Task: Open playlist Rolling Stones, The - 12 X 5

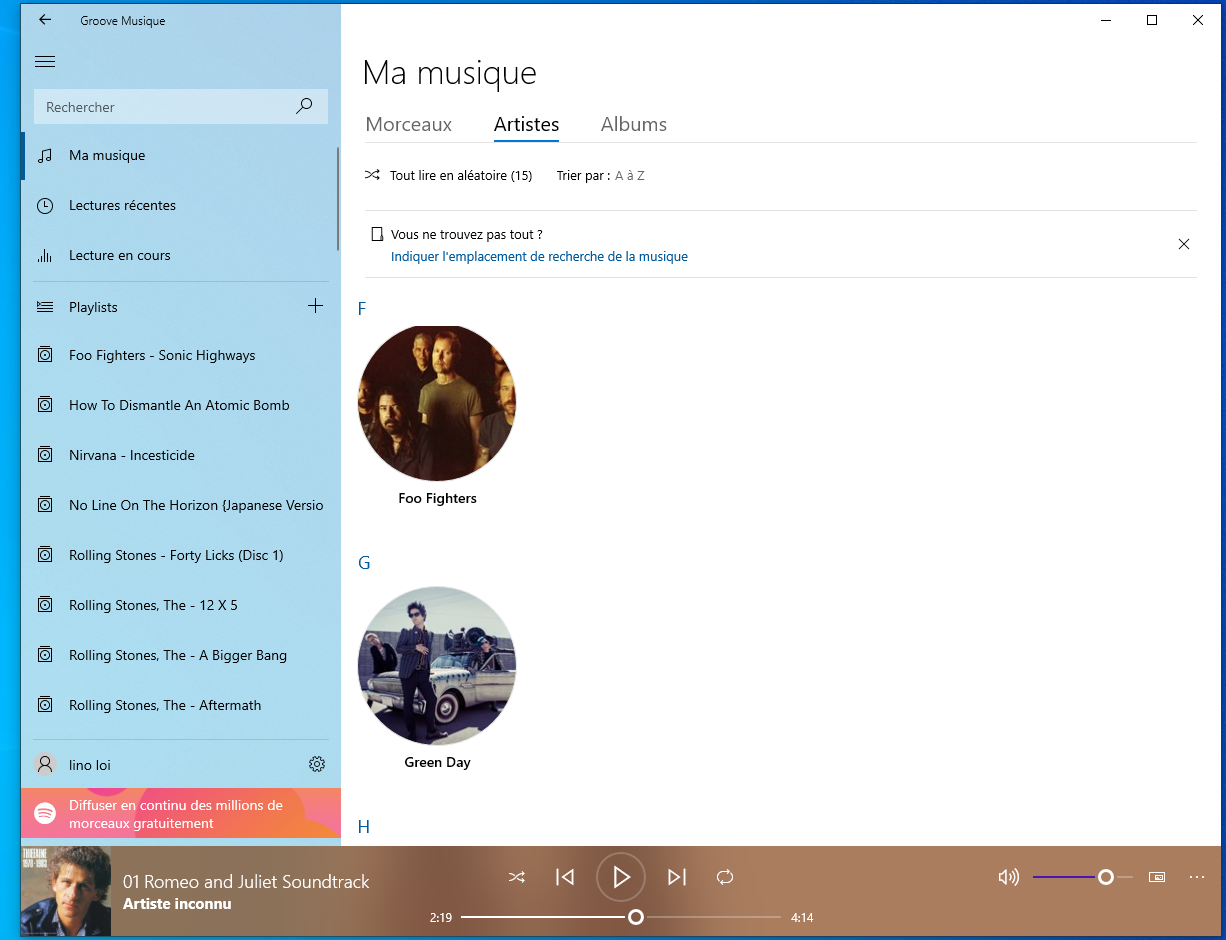Action: click(180, 605)
